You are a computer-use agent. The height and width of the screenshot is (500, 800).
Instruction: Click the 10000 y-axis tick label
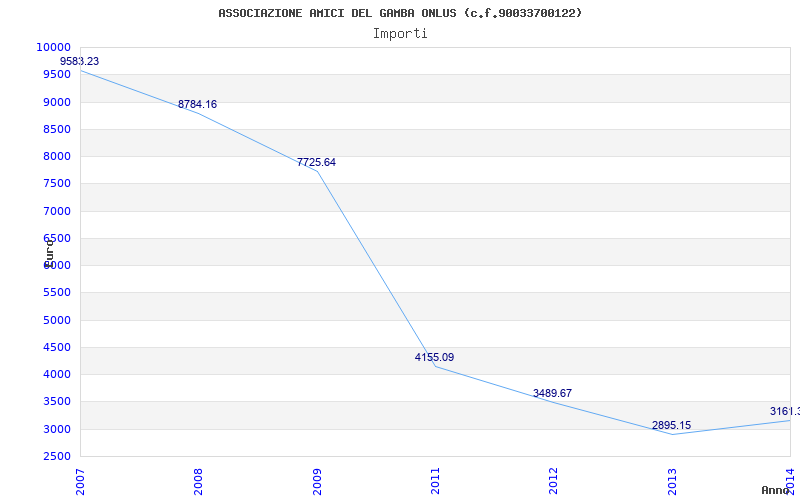pos(53,47)
